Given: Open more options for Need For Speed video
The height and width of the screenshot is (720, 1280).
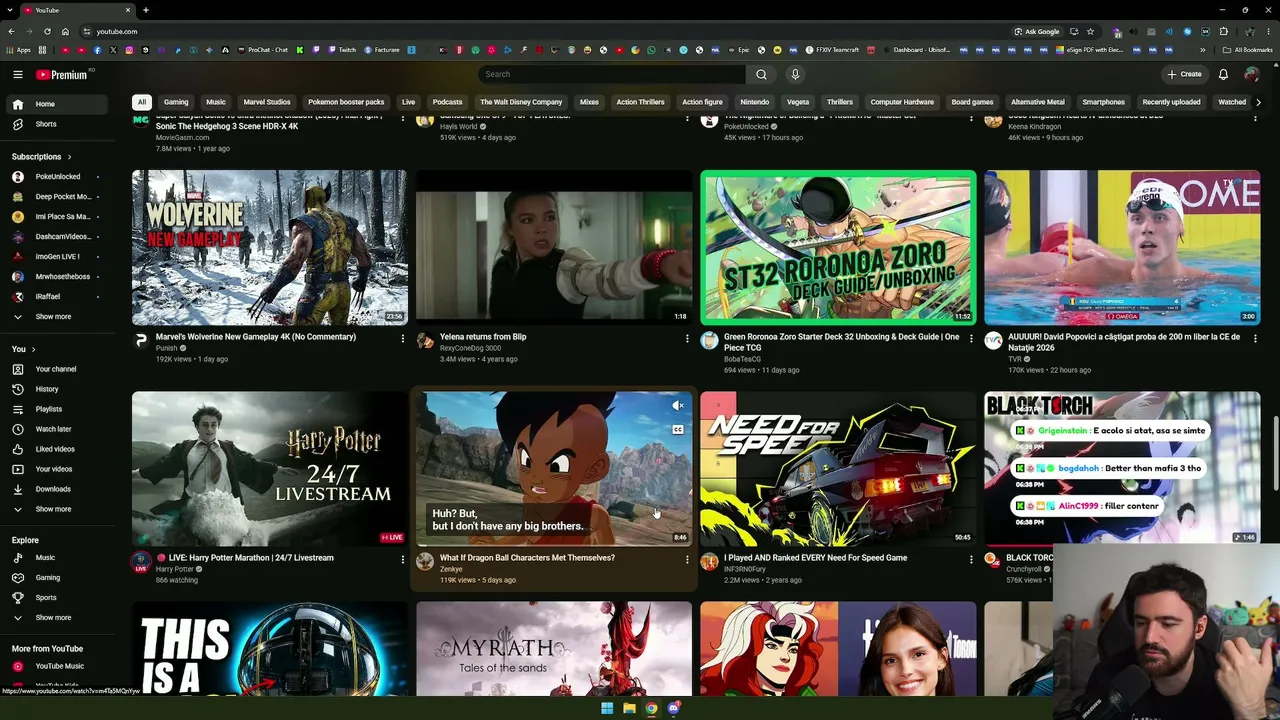Looking at the screenshot, I should coord(971,560).
